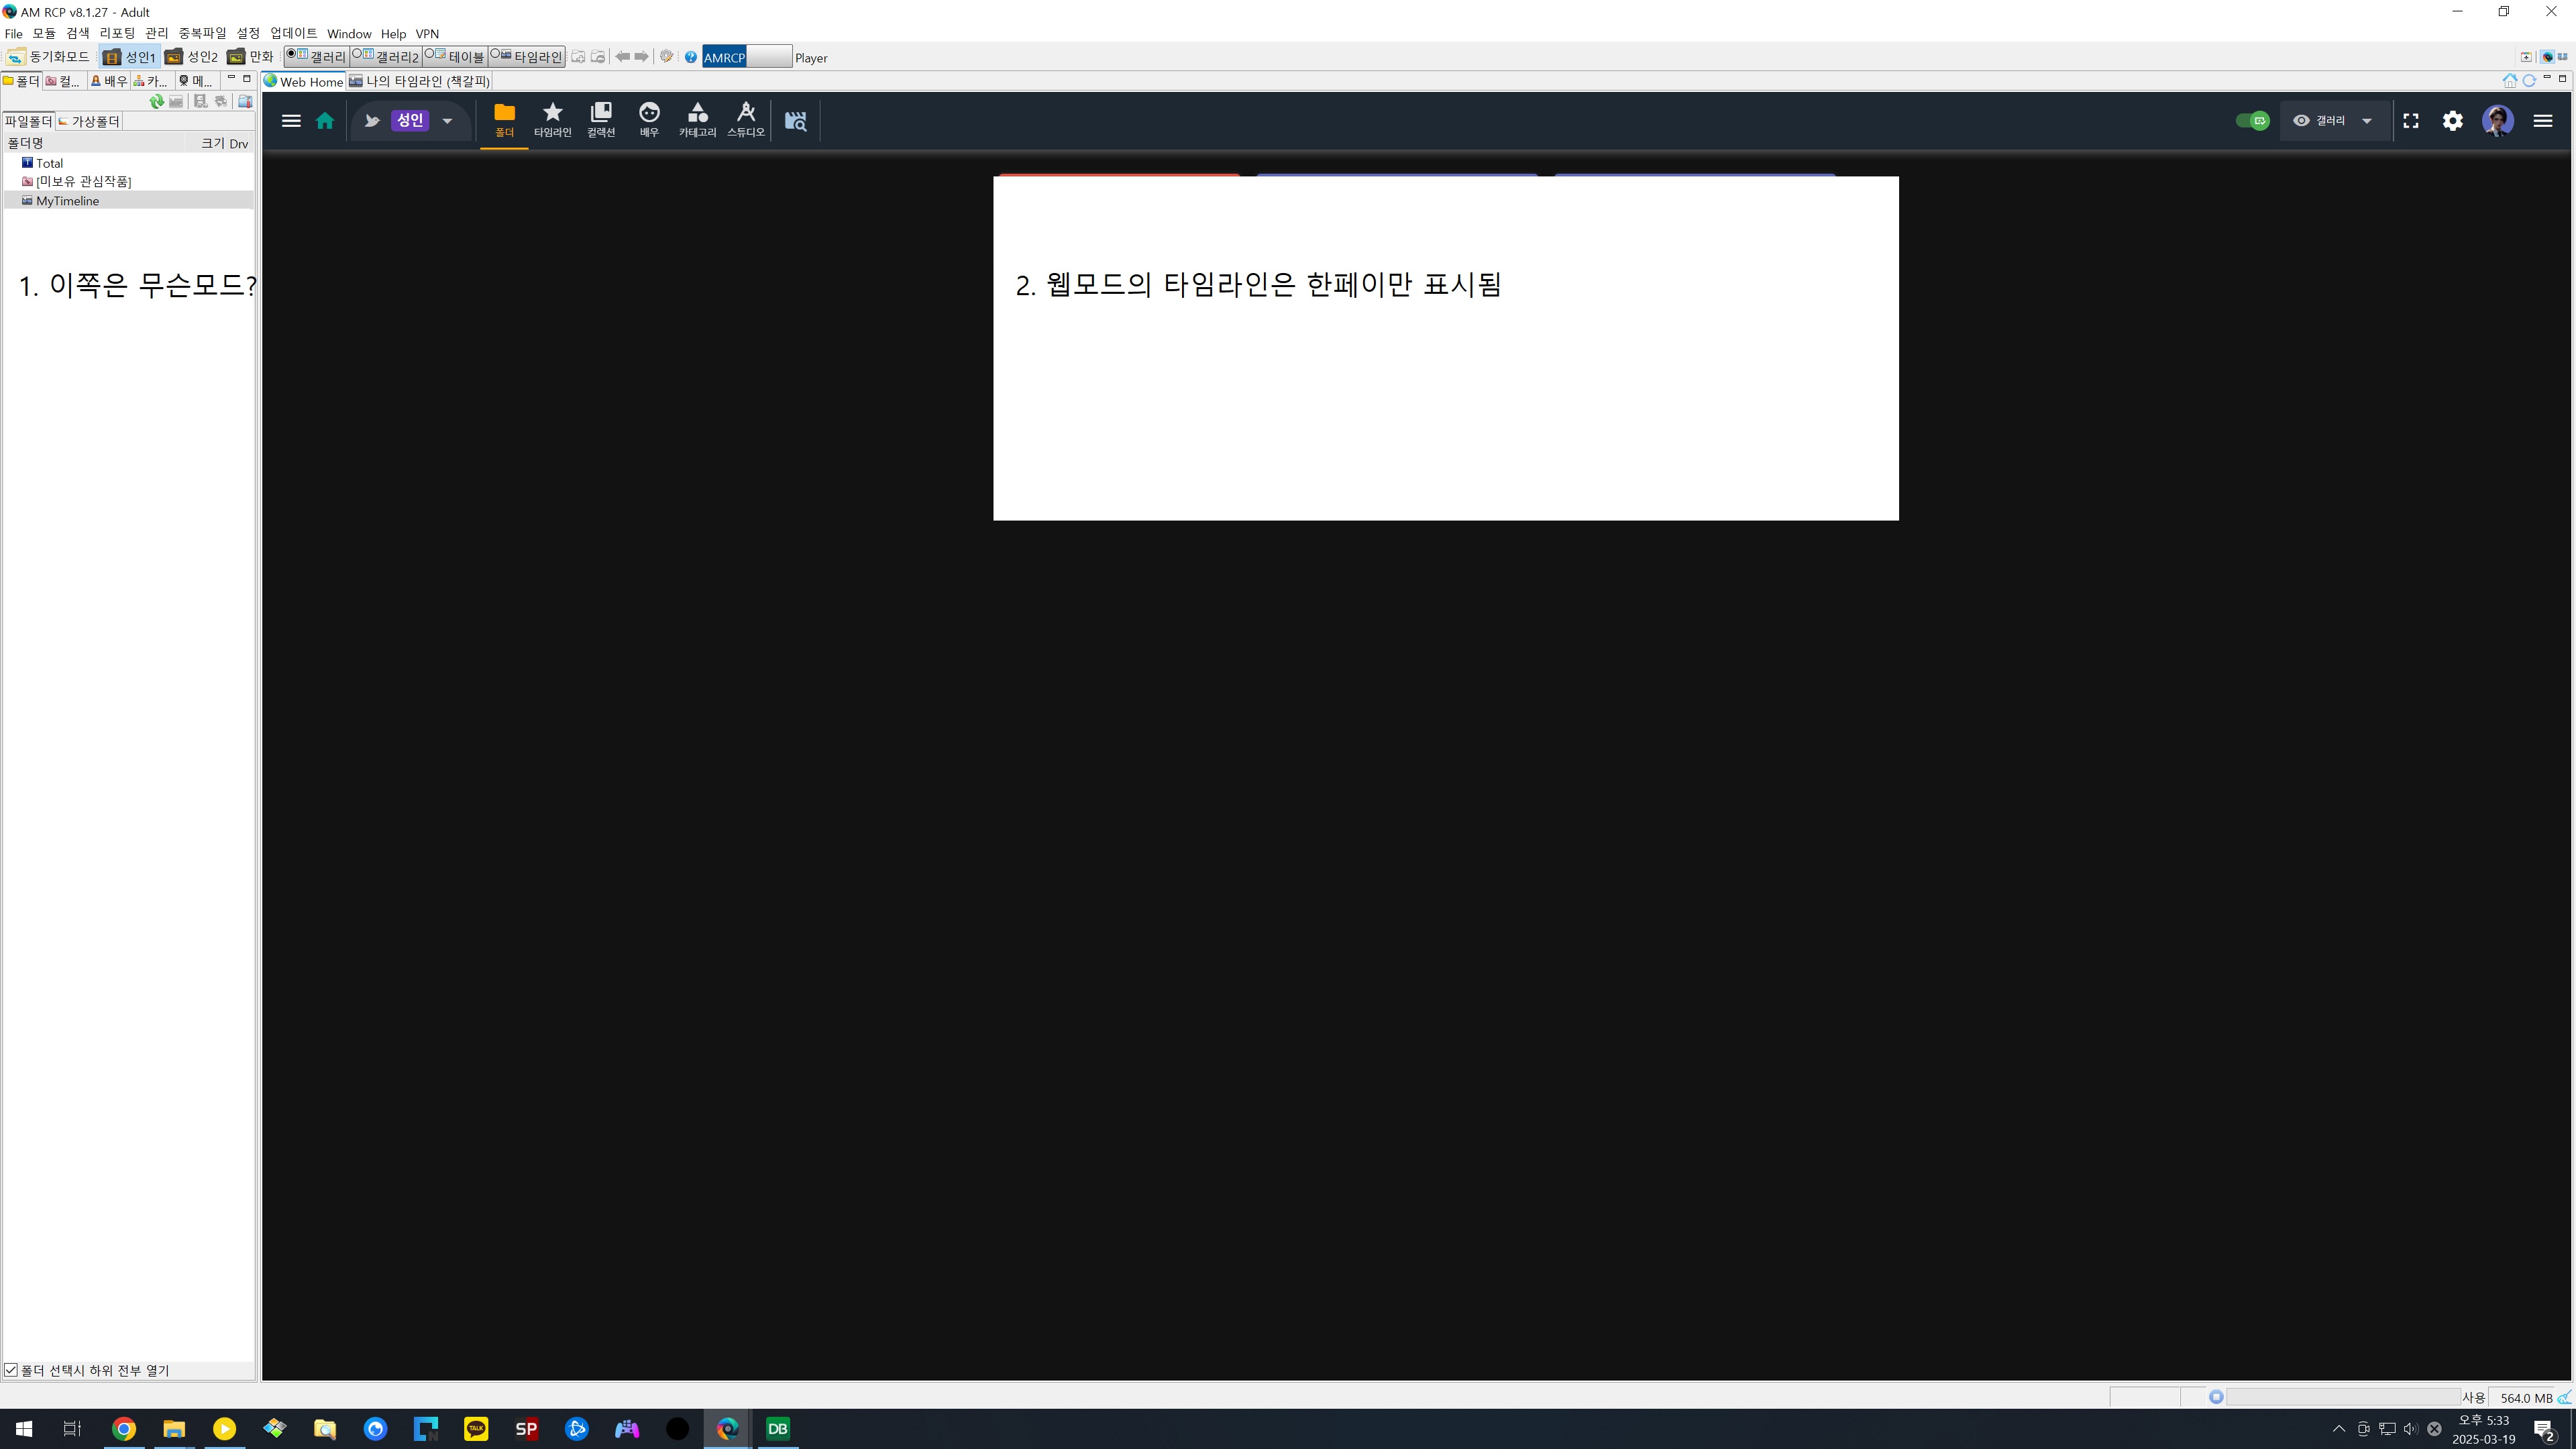The width and height of the screenshot is (2576, 1449).
Task: Go to green home icon
Action: click(325, 121)
